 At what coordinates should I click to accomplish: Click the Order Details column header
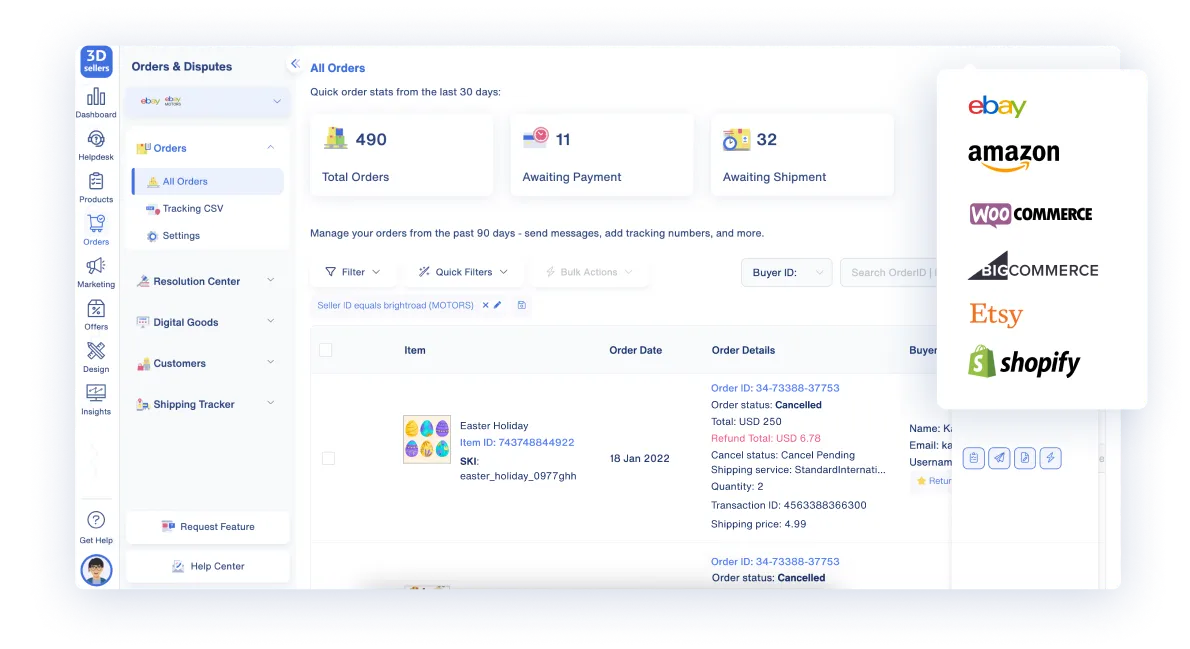point(743,350)
